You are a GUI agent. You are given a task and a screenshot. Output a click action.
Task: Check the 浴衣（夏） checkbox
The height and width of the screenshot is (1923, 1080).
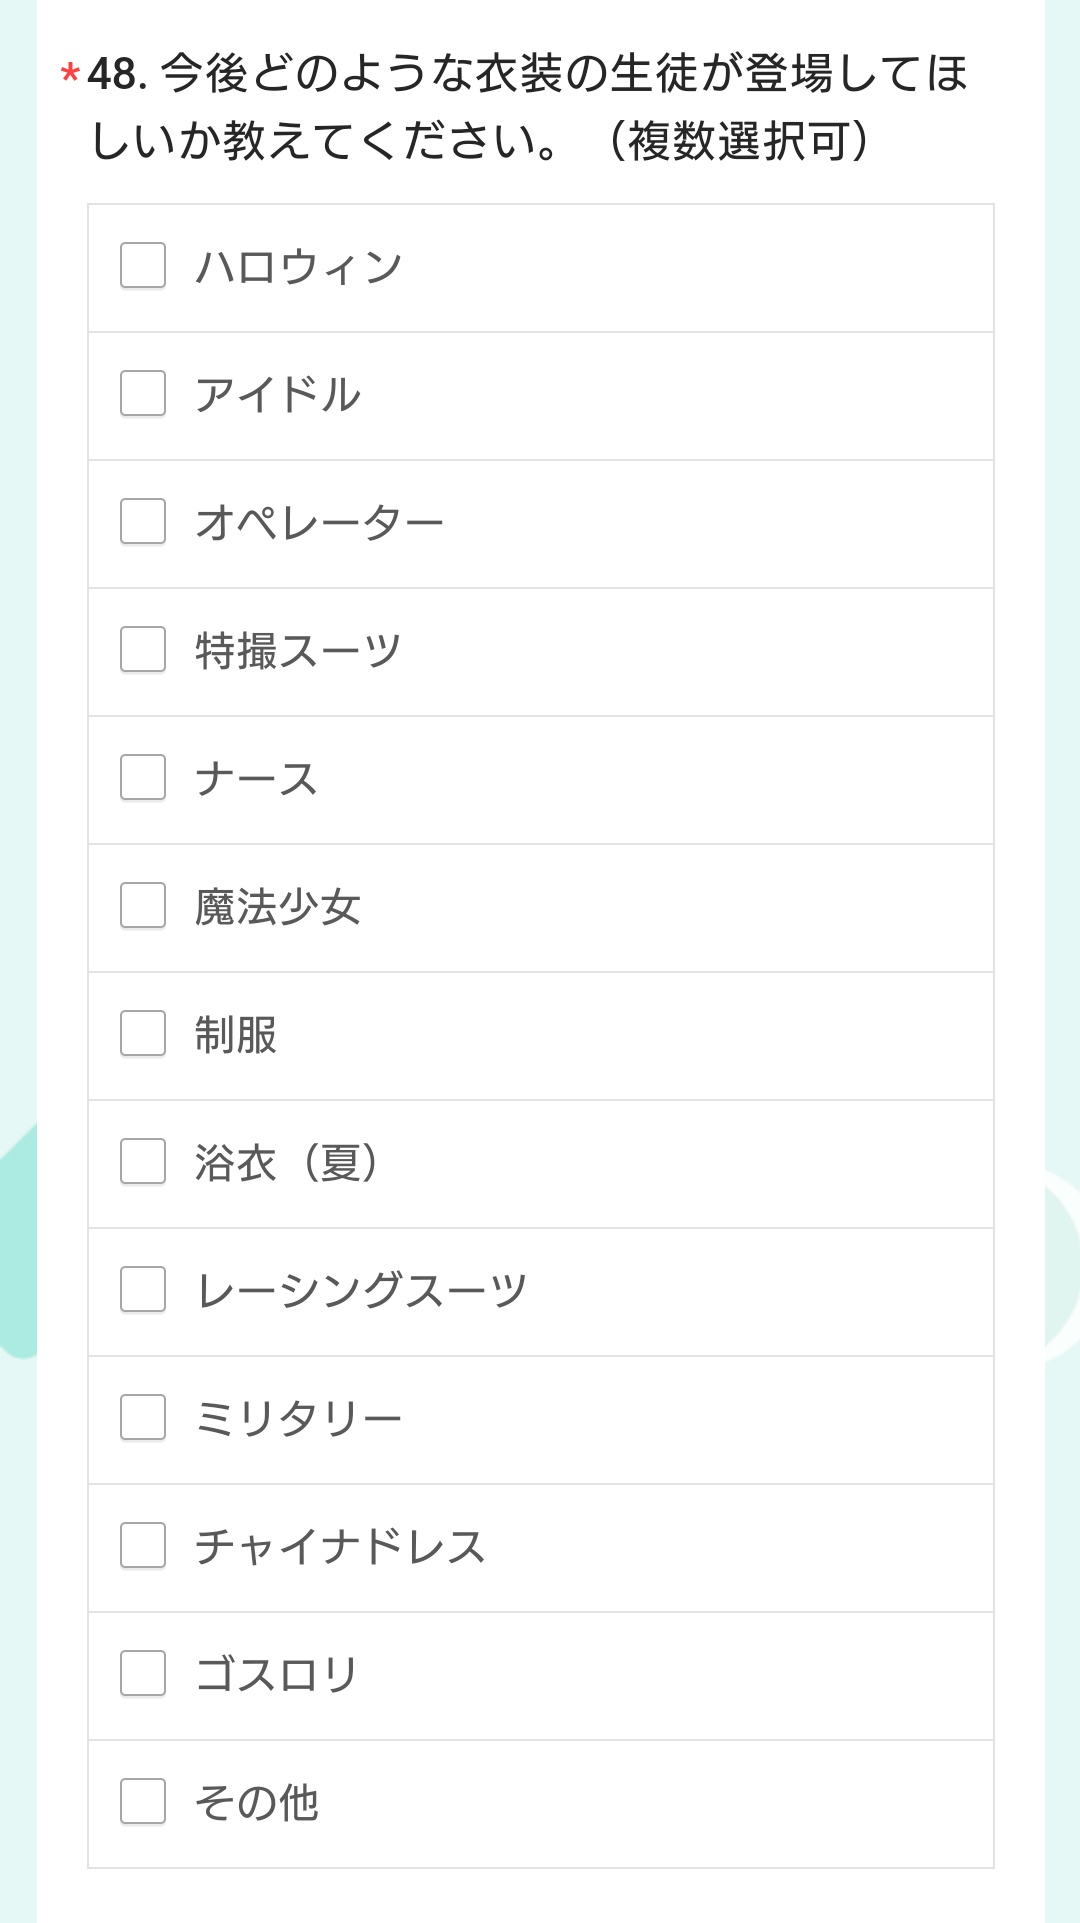[x=143, y=1161]
